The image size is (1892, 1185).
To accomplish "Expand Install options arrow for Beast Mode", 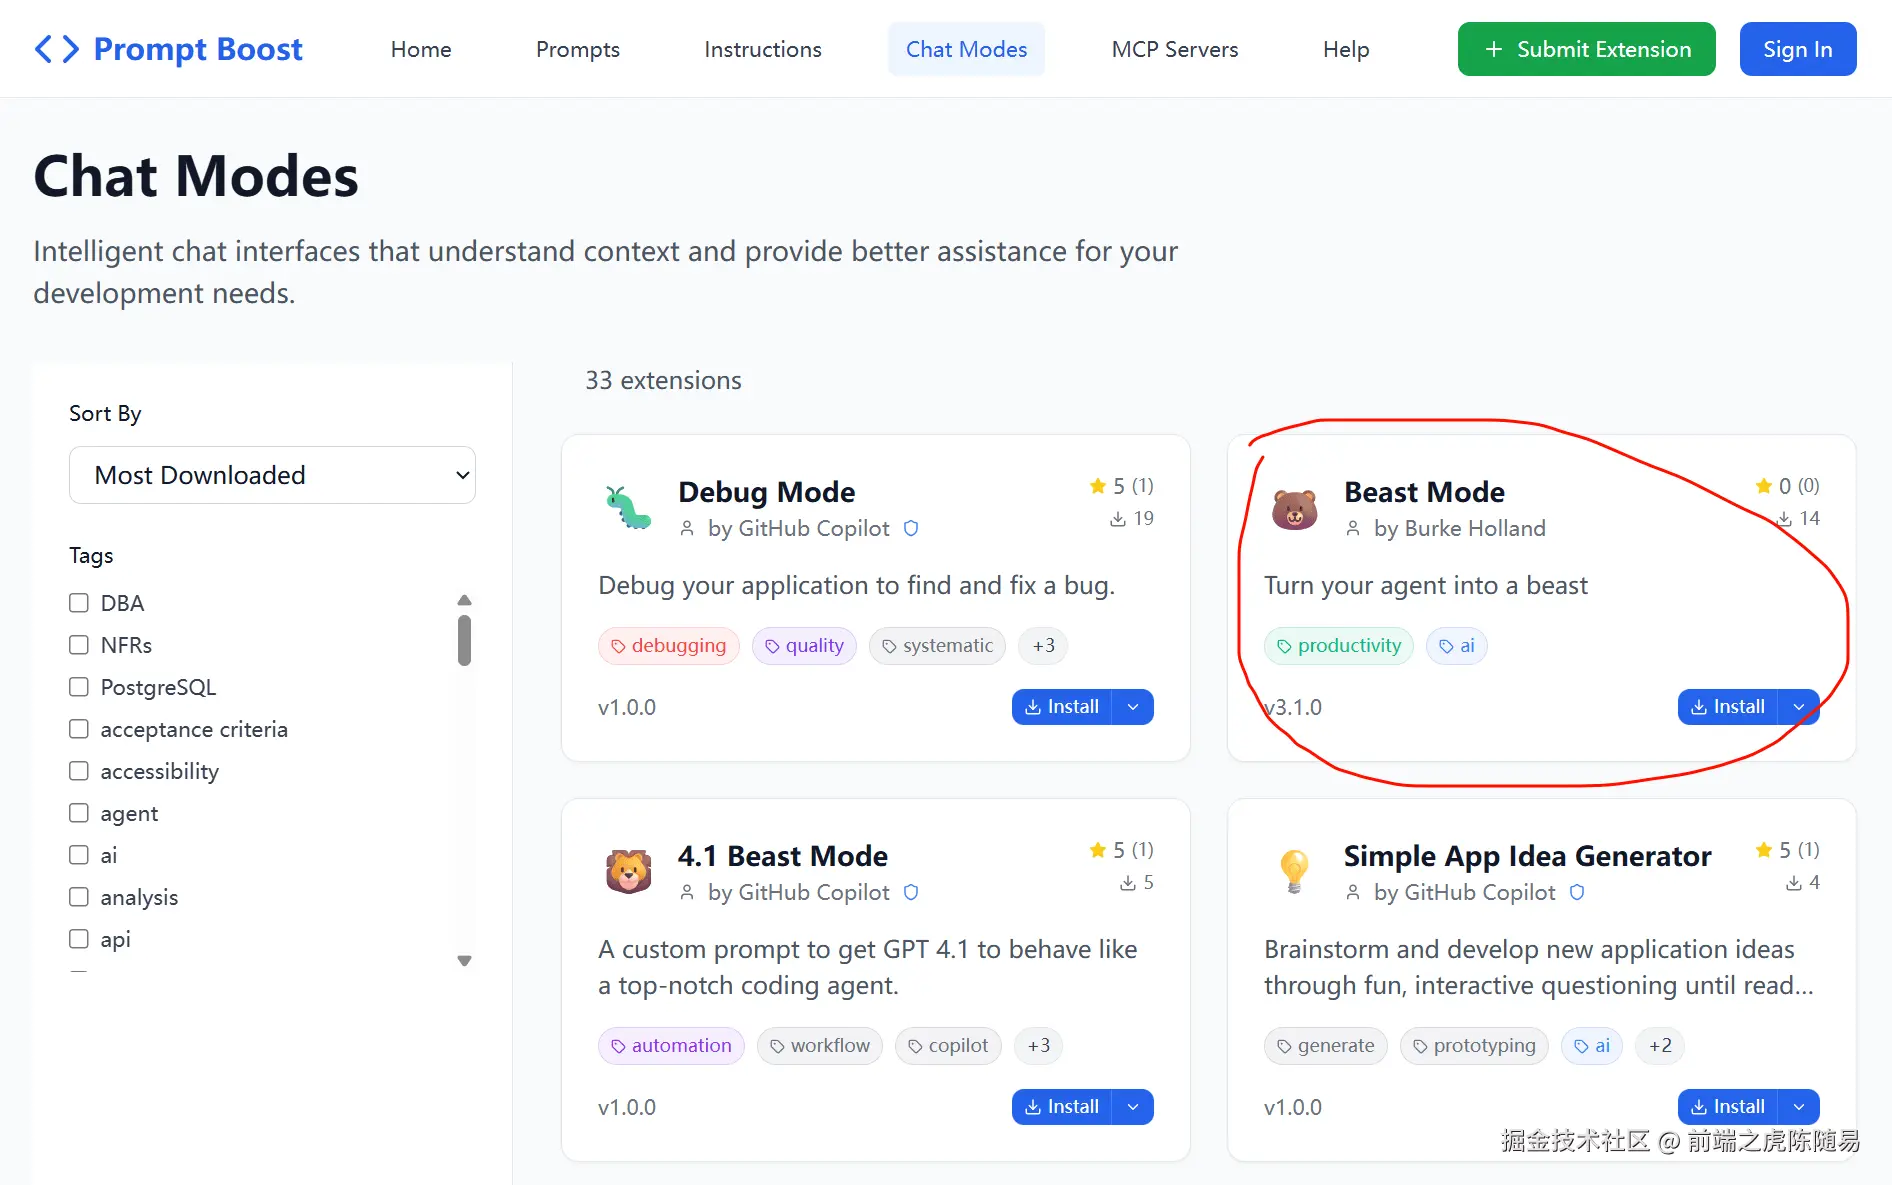I will (x=1799, y=707).
